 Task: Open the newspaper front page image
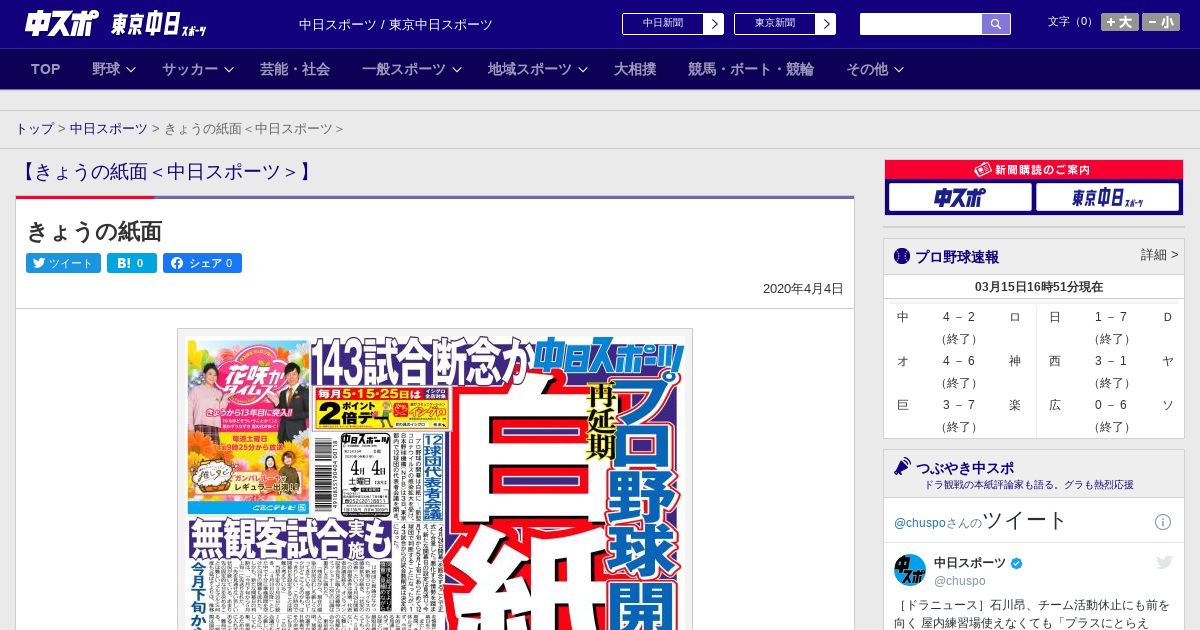pos(435,480)
